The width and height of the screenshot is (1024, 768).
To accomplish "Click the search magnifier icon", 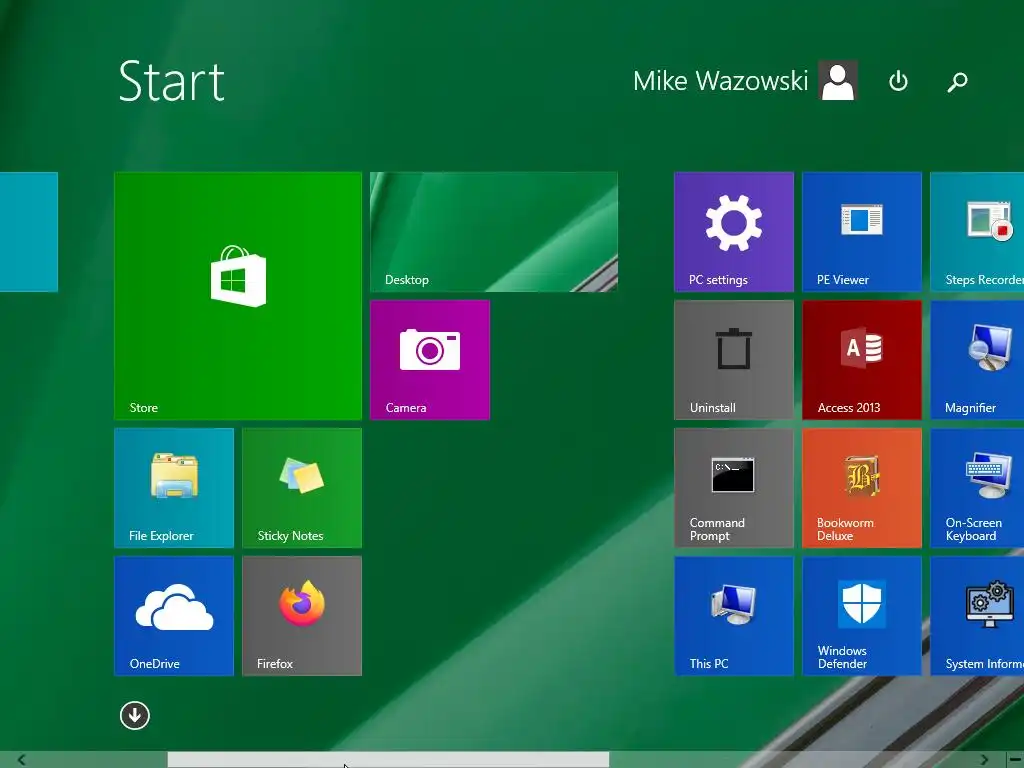I will (x=957, y=81).
